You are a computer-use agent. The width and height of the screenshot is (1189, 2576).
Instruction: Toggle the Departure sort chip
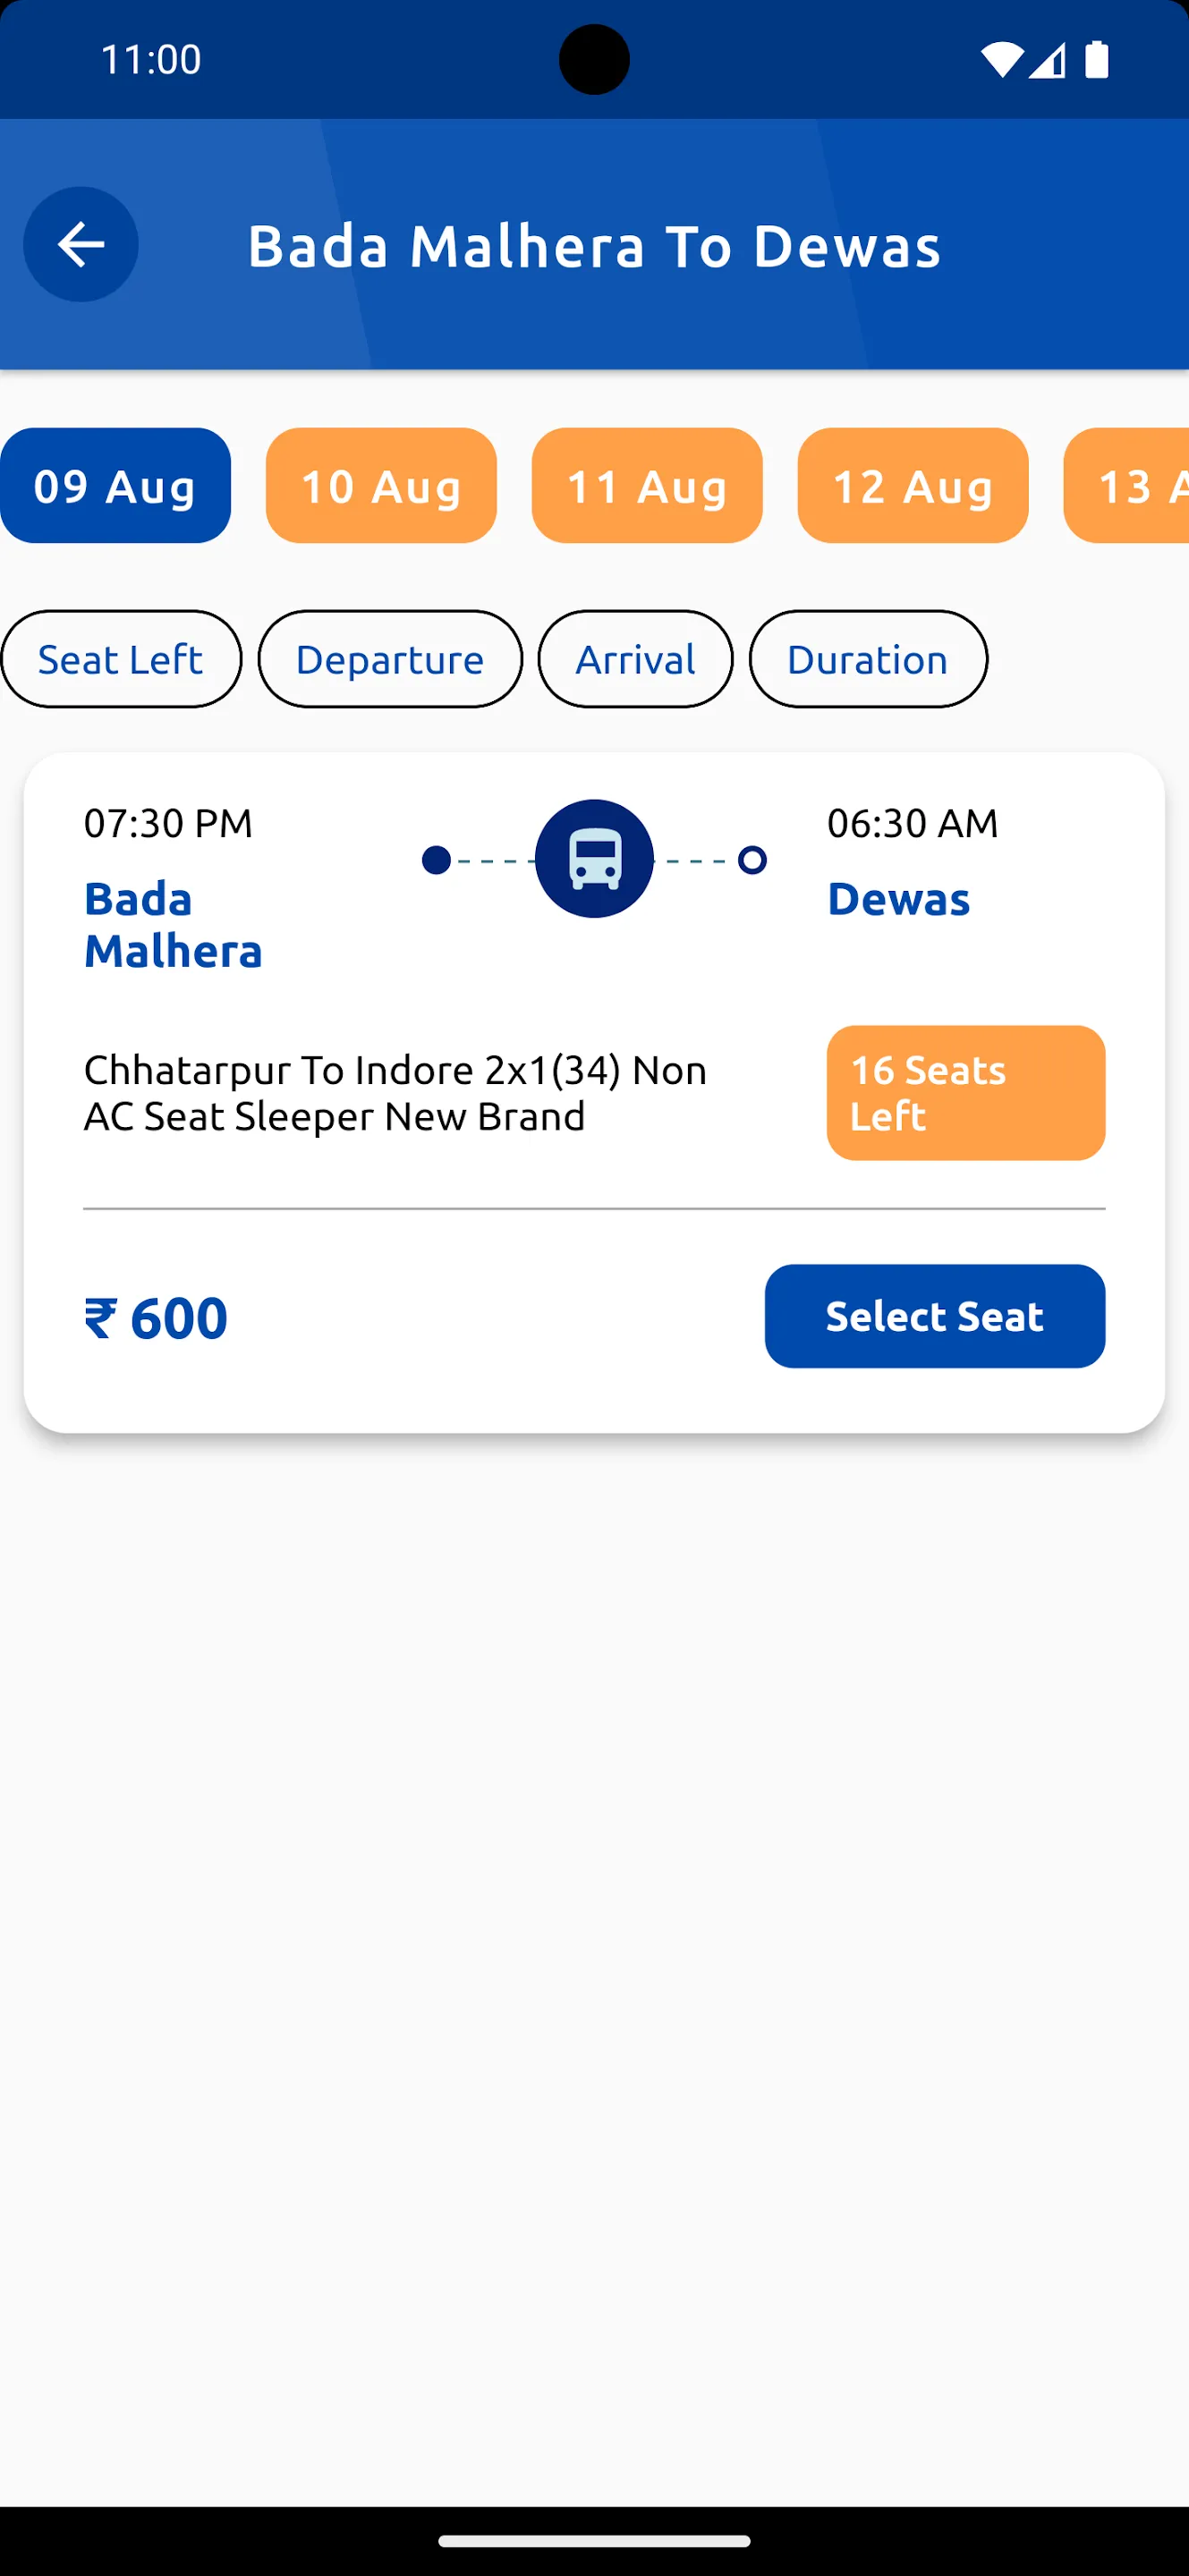[x=390, y=659]
